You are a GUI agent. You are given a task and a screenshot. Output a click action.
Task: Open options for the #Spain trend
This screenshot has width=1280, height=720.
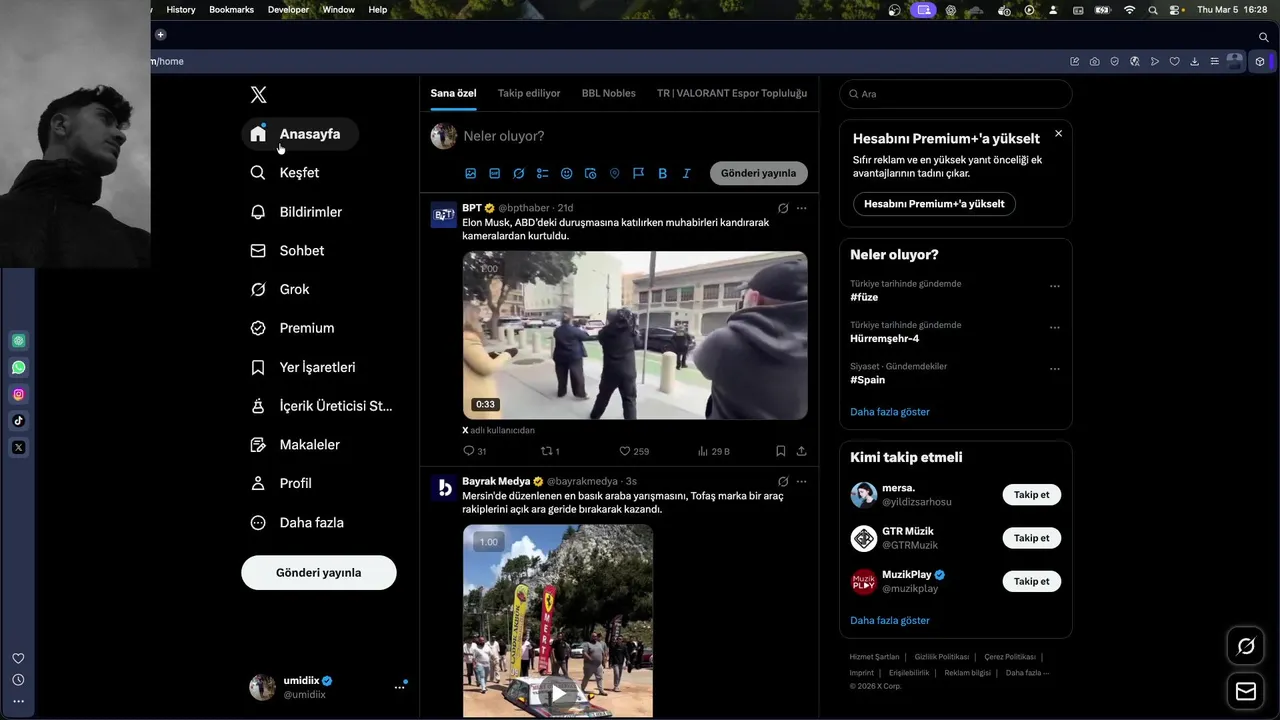coord(1054,369)
